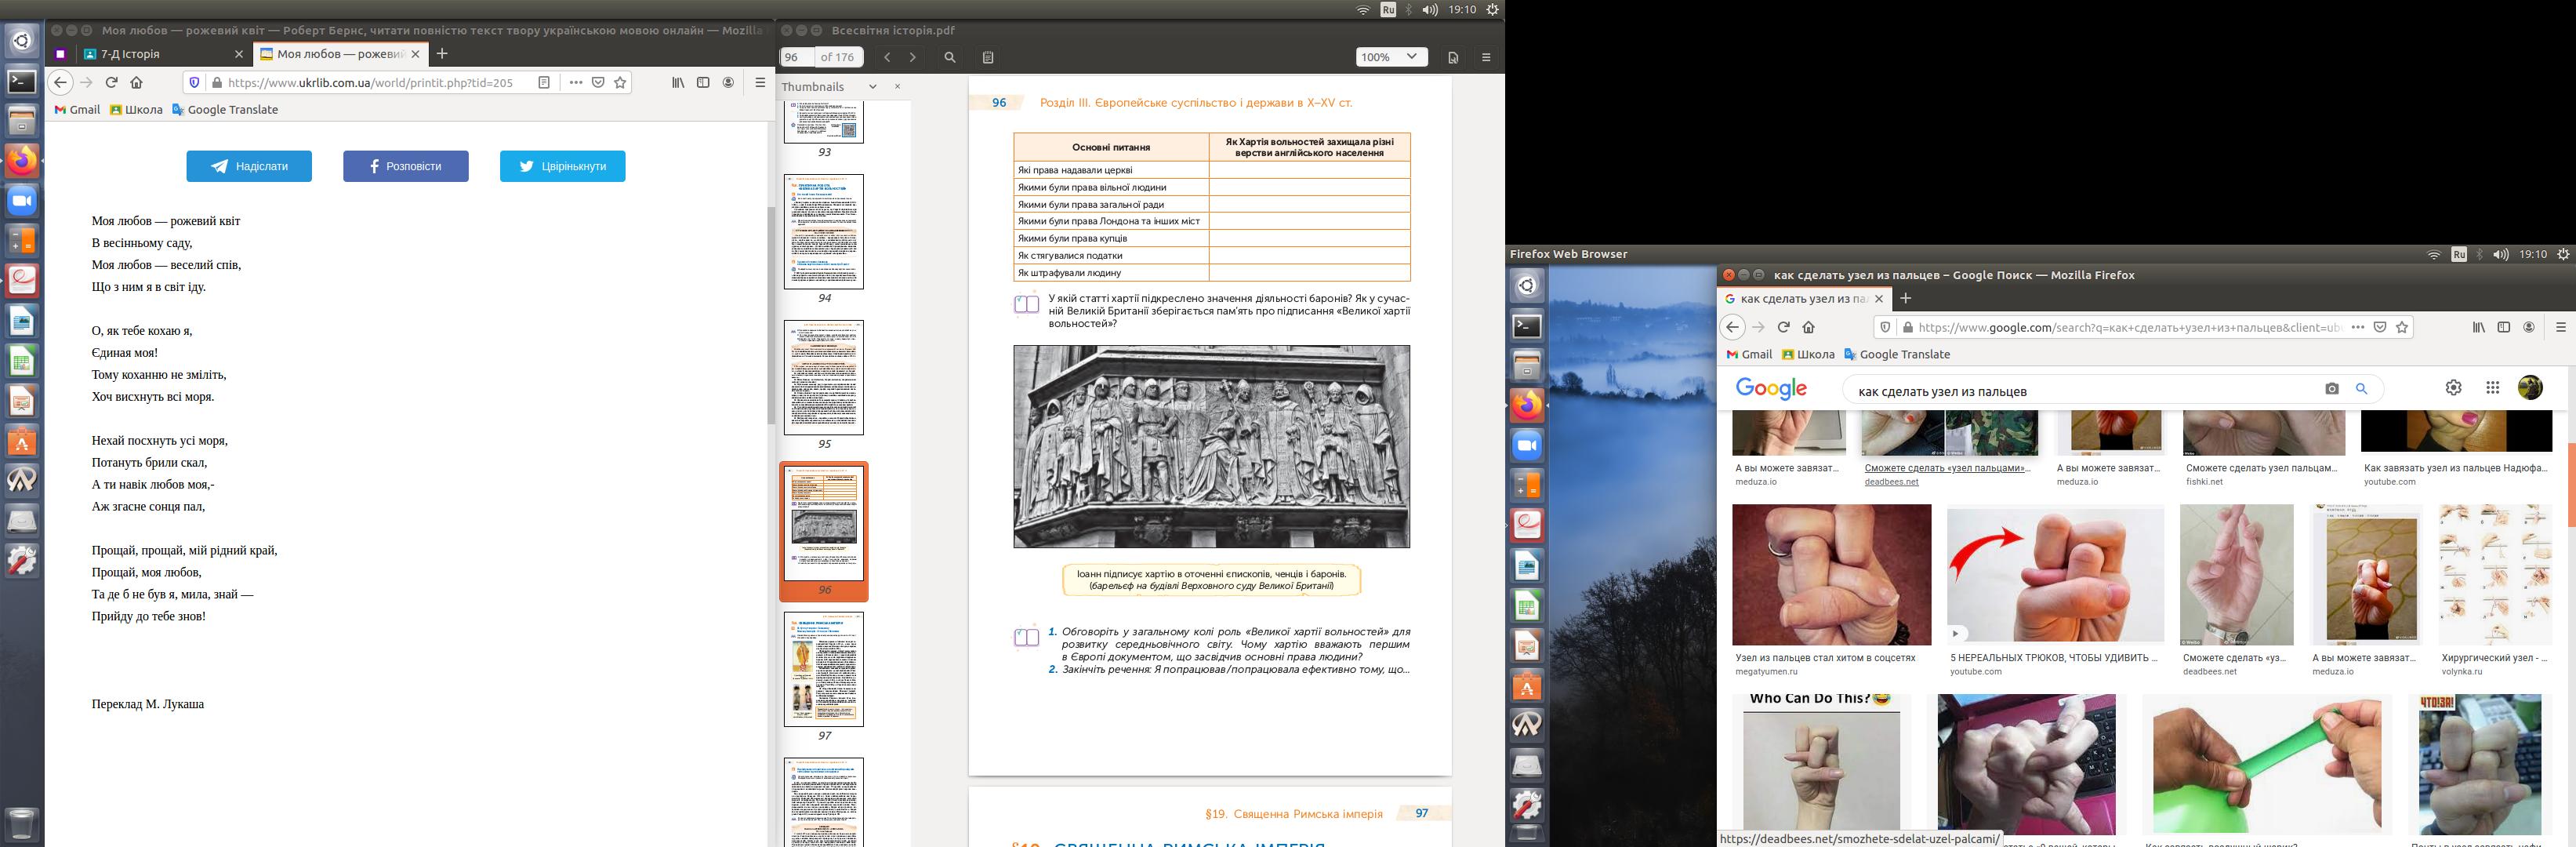Screen dimensions: 2576x847
Task: Open Thumbnails sidebar mode dropdown
Action: [x=872, y=87]
